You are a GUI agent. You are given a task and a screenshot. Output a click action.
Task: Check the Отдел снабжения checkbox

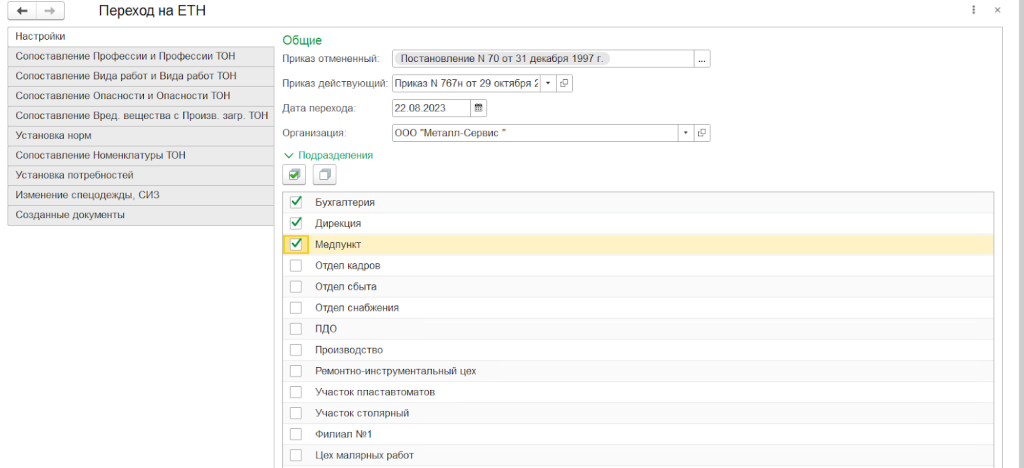pyautogui.click(x=296, y=307)
